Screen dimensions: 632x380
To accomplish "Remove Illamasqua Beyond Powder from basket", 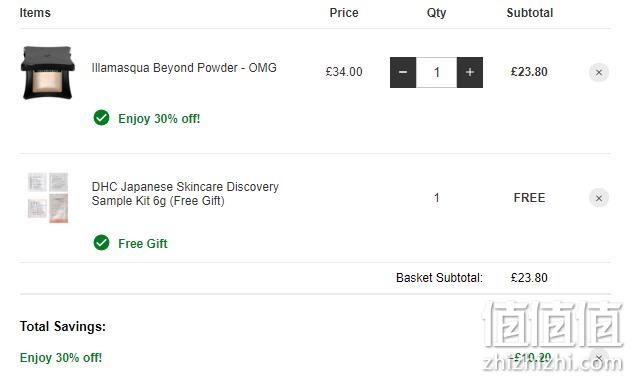I will coord(599,73).
